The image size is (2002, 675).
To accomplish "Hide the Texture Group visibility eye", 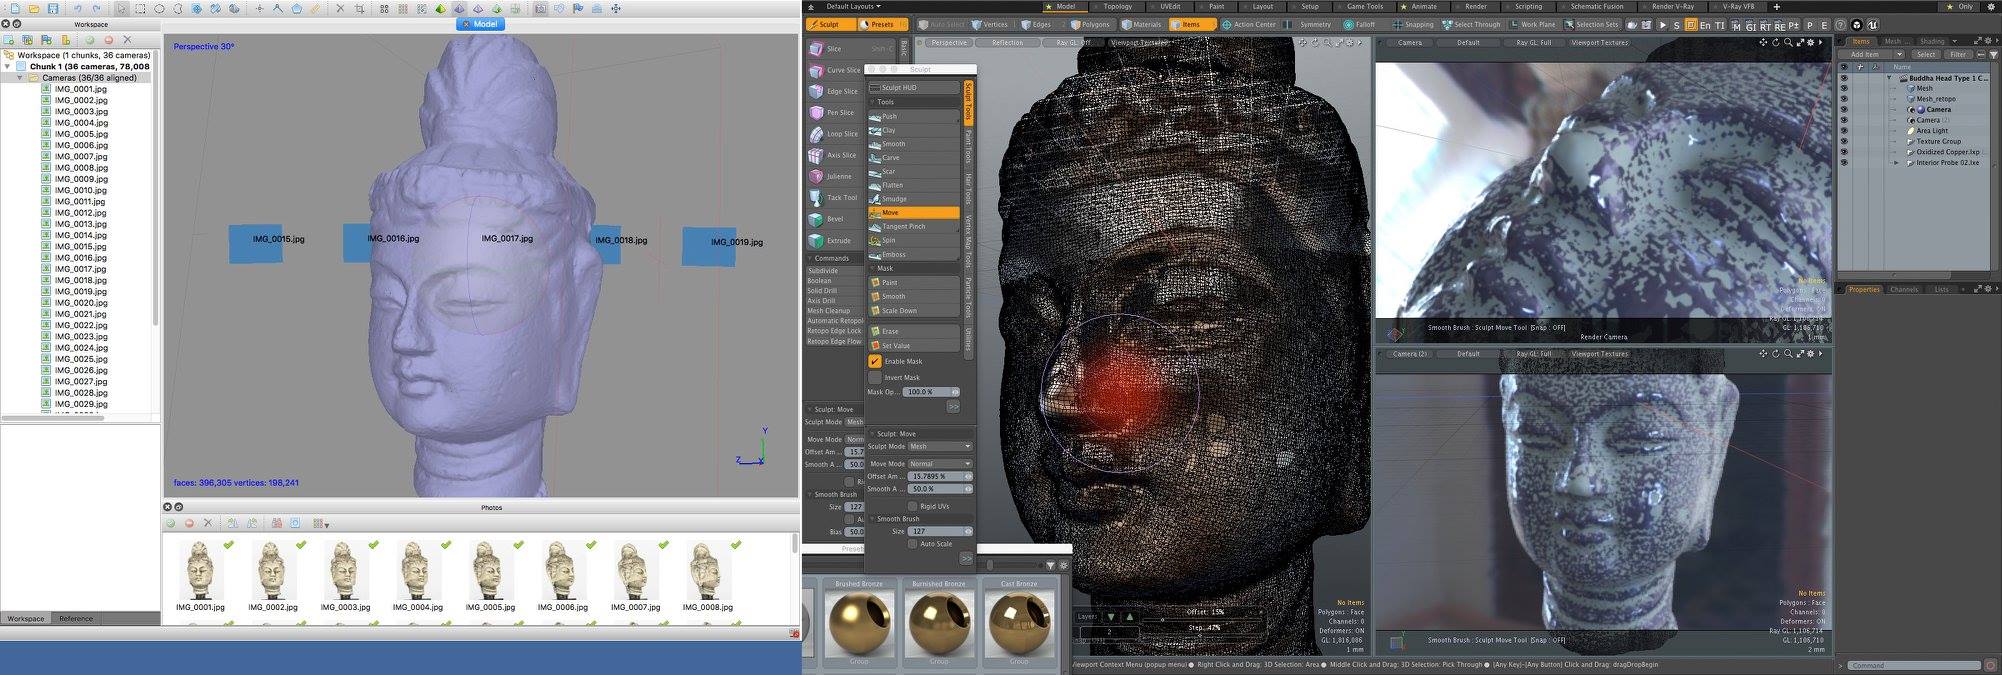I will pyautogui.click(x=1844, y=142).
